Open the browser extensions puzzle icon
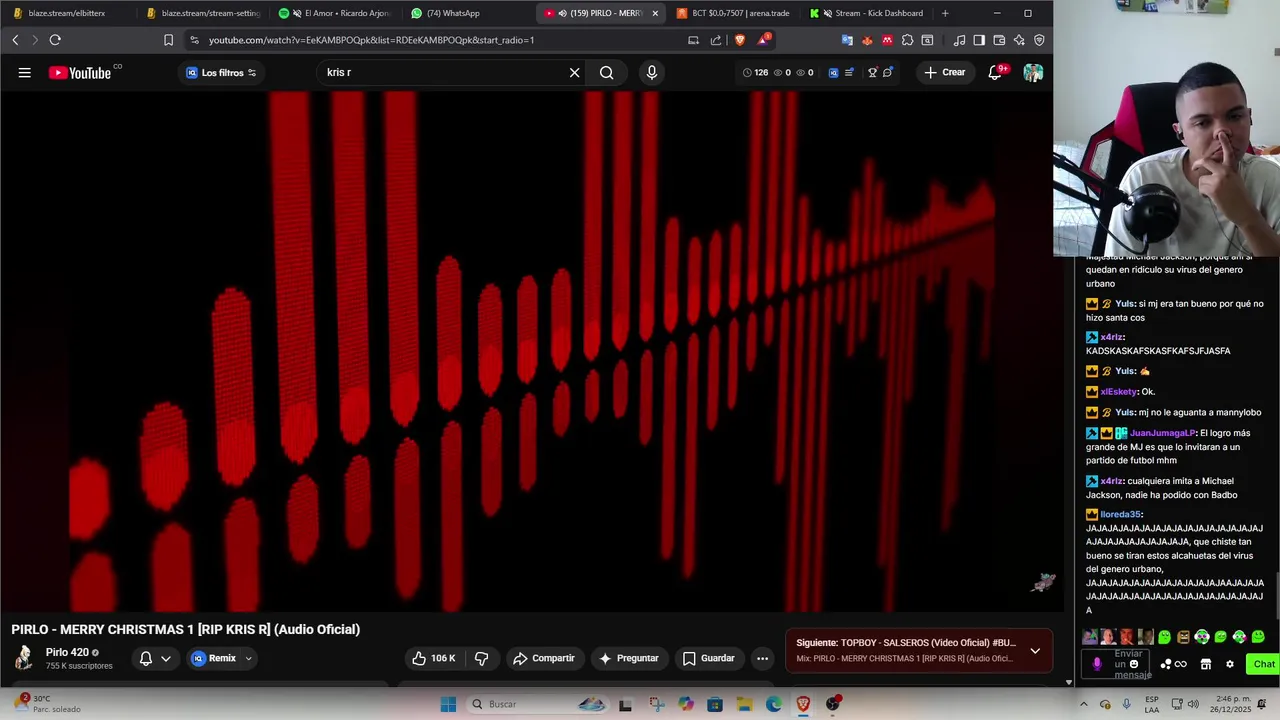The width and height of the screenshot is (1280, 720). point(907,40)
